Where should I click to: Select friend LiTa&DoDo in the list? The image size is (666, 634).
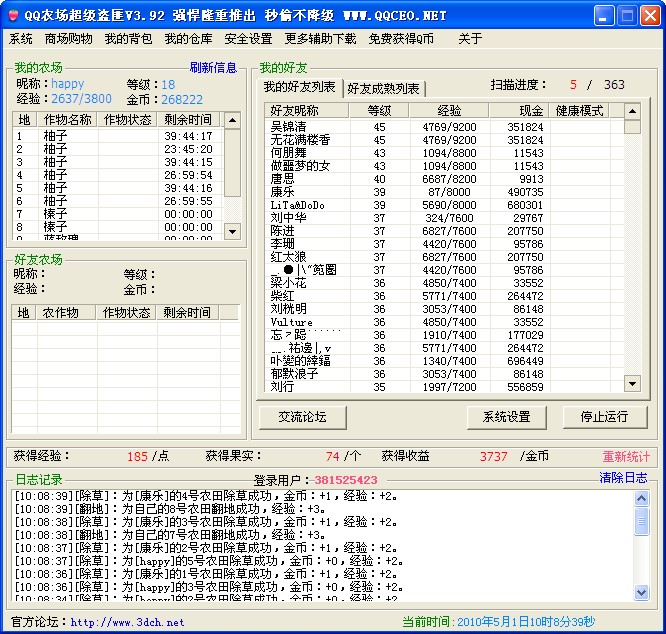(444, 205)
